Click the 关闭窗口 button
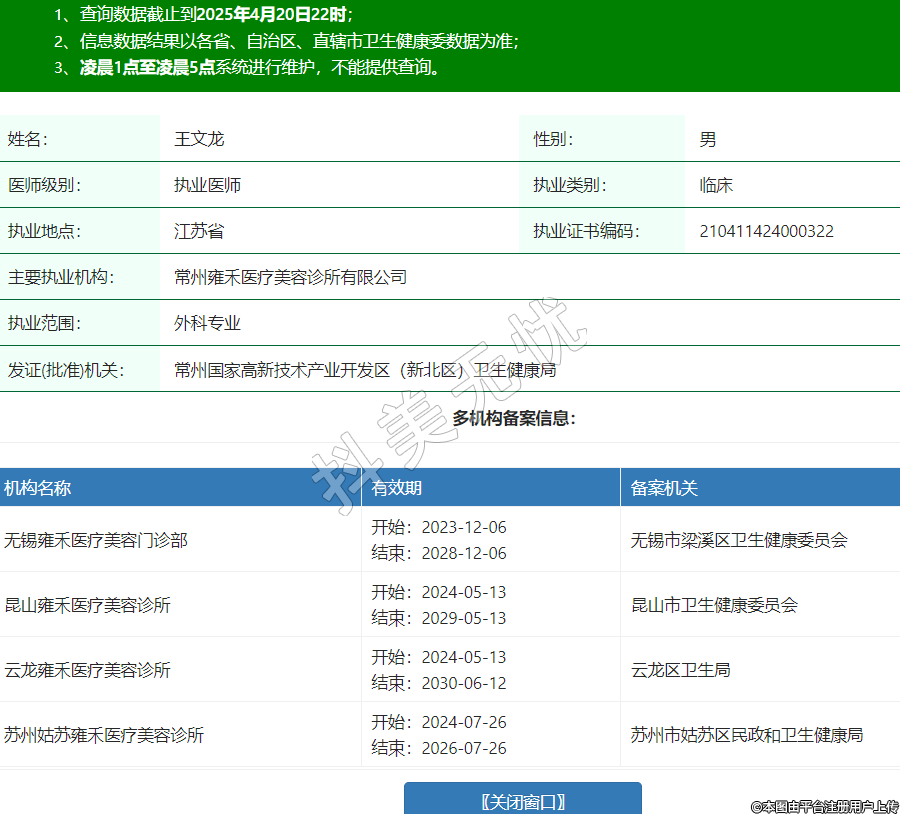The image size is (900, 814). click(522, 801)
